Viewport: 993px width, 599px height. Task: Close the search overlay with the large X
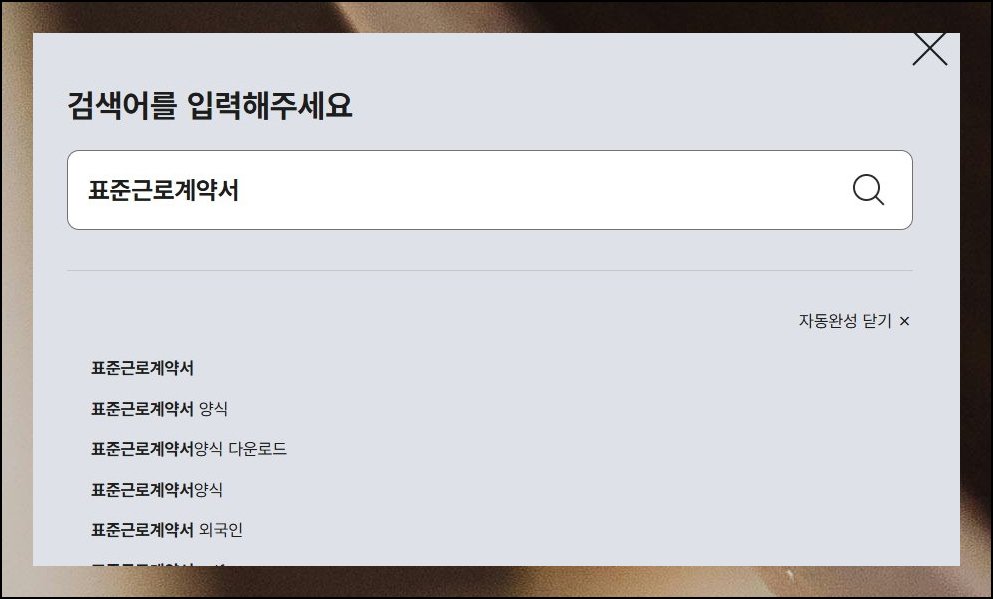point(930,49)
